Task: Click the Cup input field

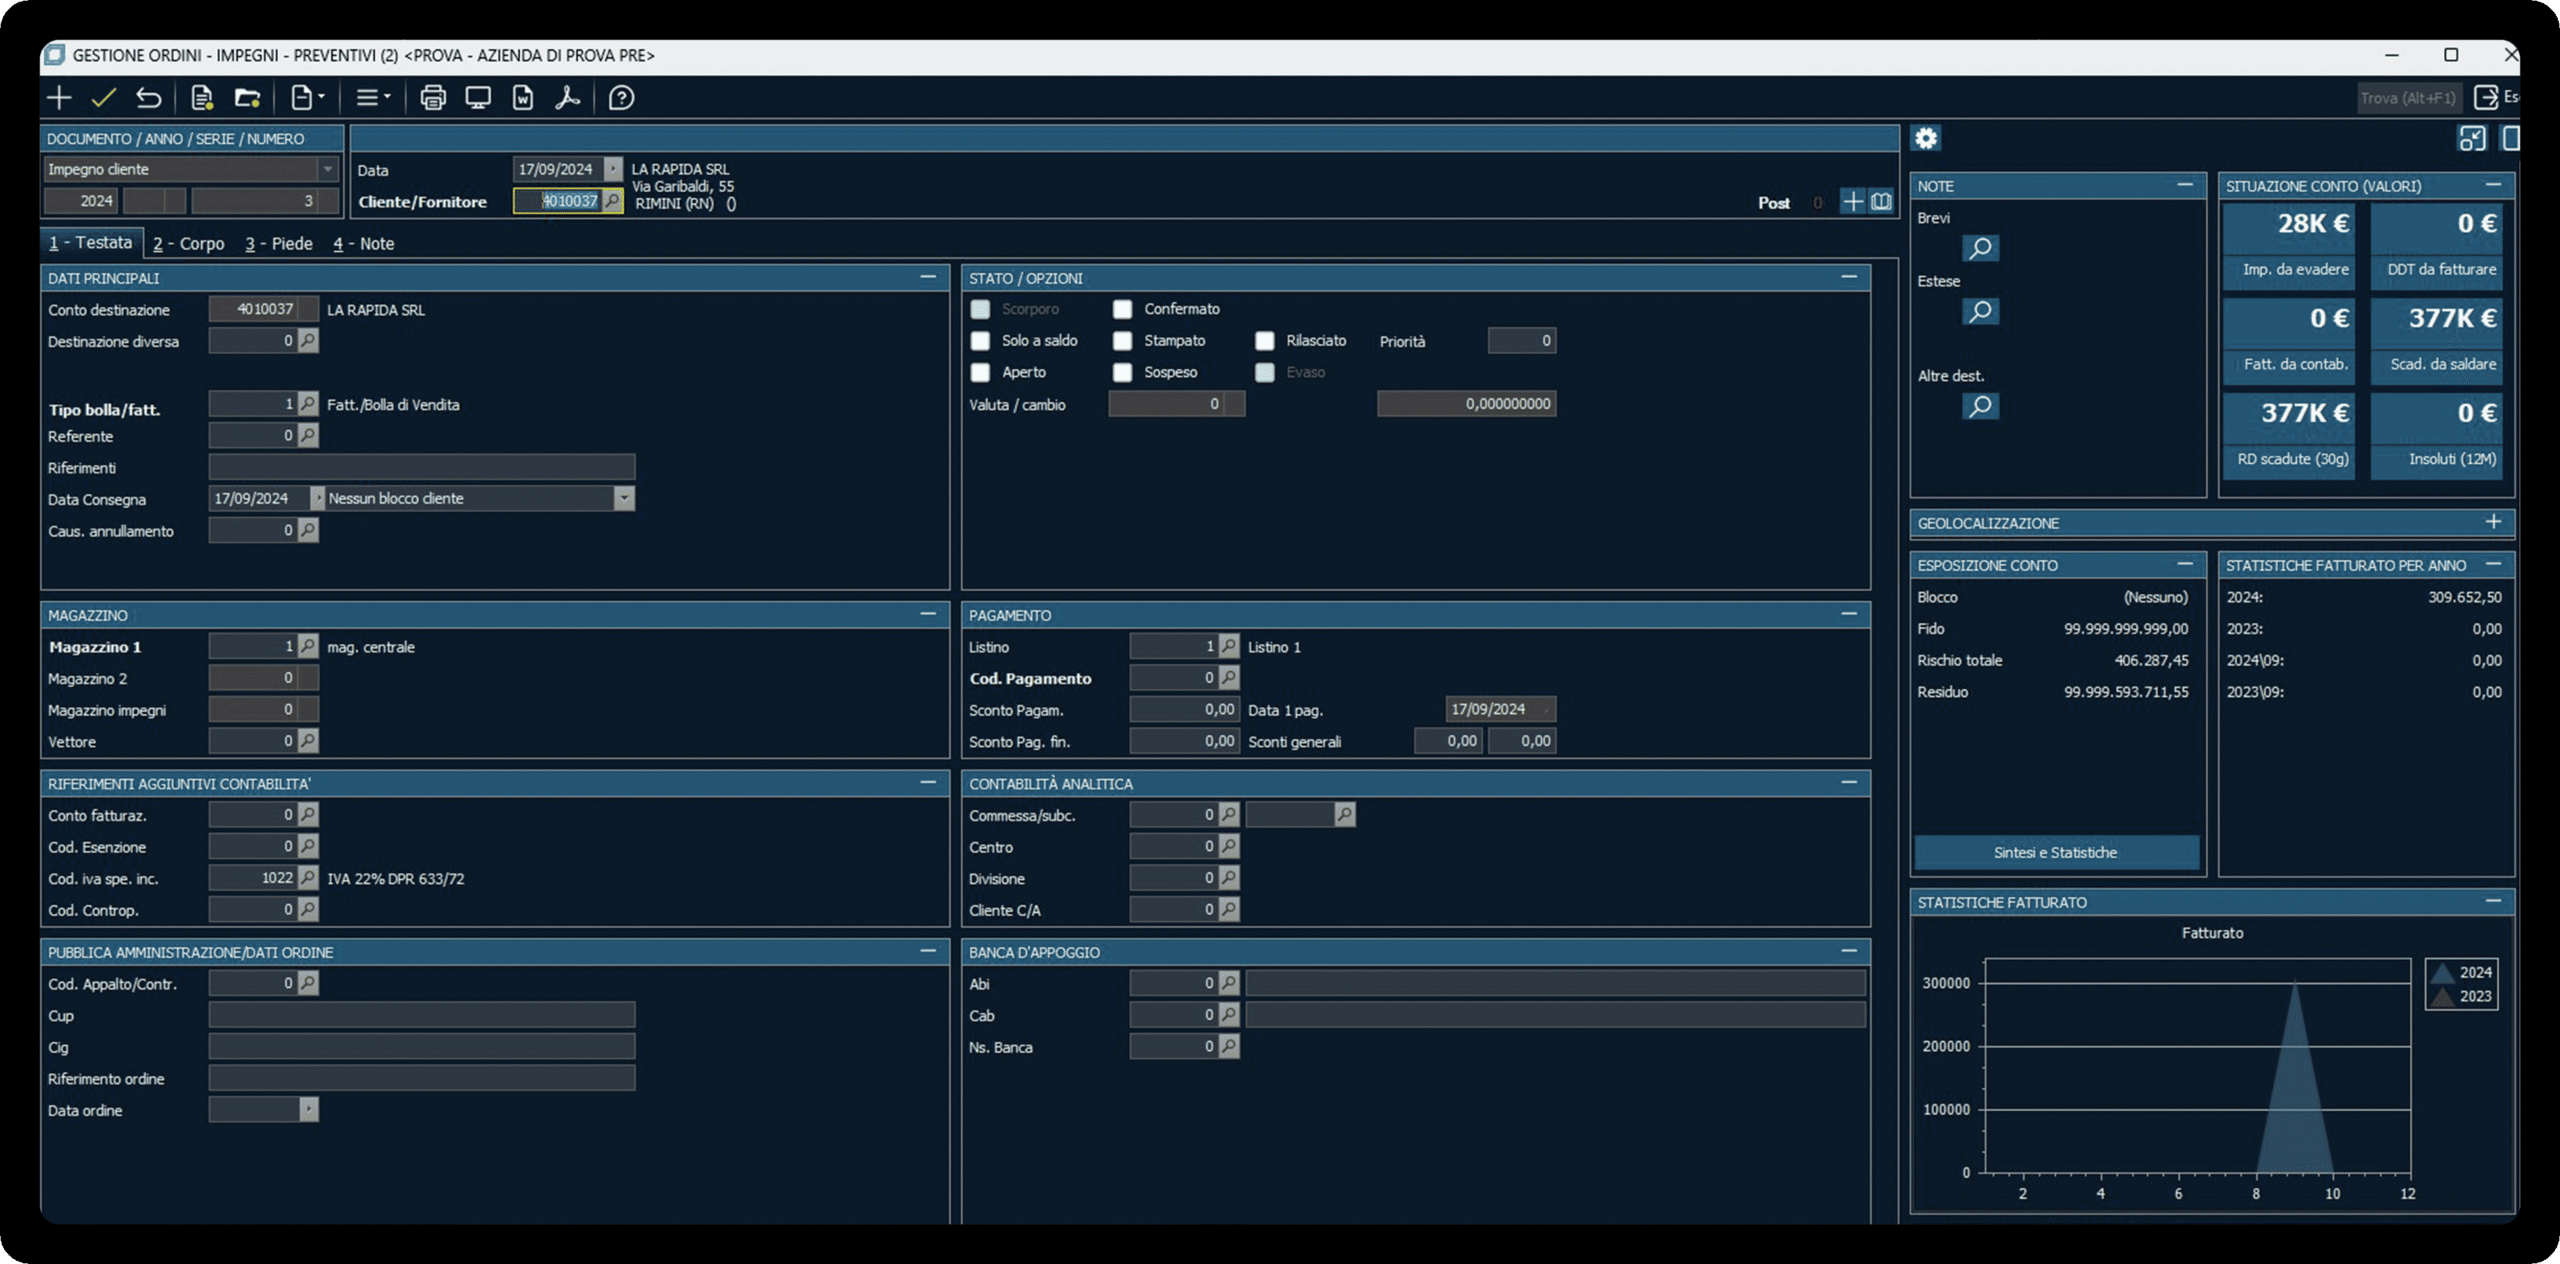Action: (422, 1015)
